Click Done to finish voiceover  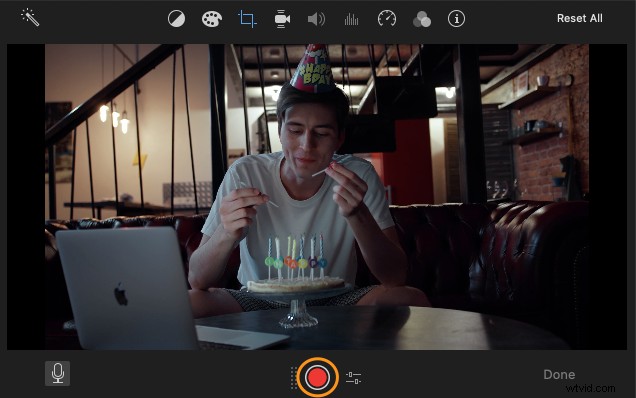coord(559,374)
